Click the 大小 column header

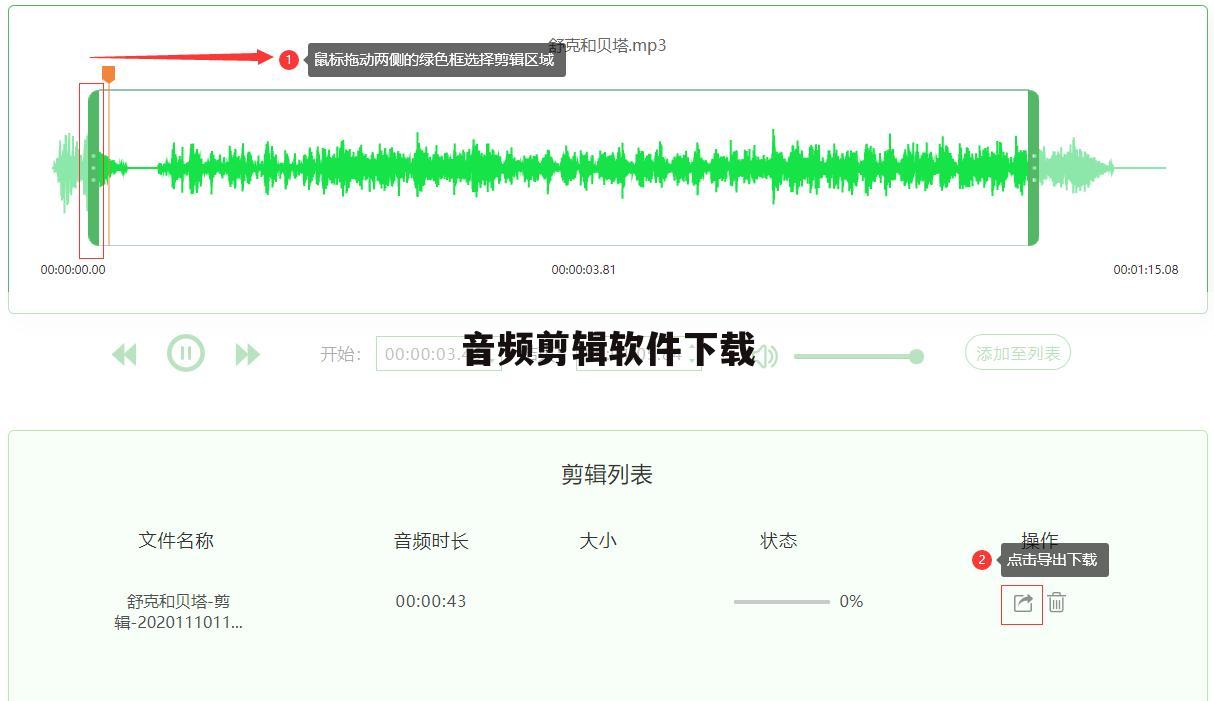click(598, 541)
